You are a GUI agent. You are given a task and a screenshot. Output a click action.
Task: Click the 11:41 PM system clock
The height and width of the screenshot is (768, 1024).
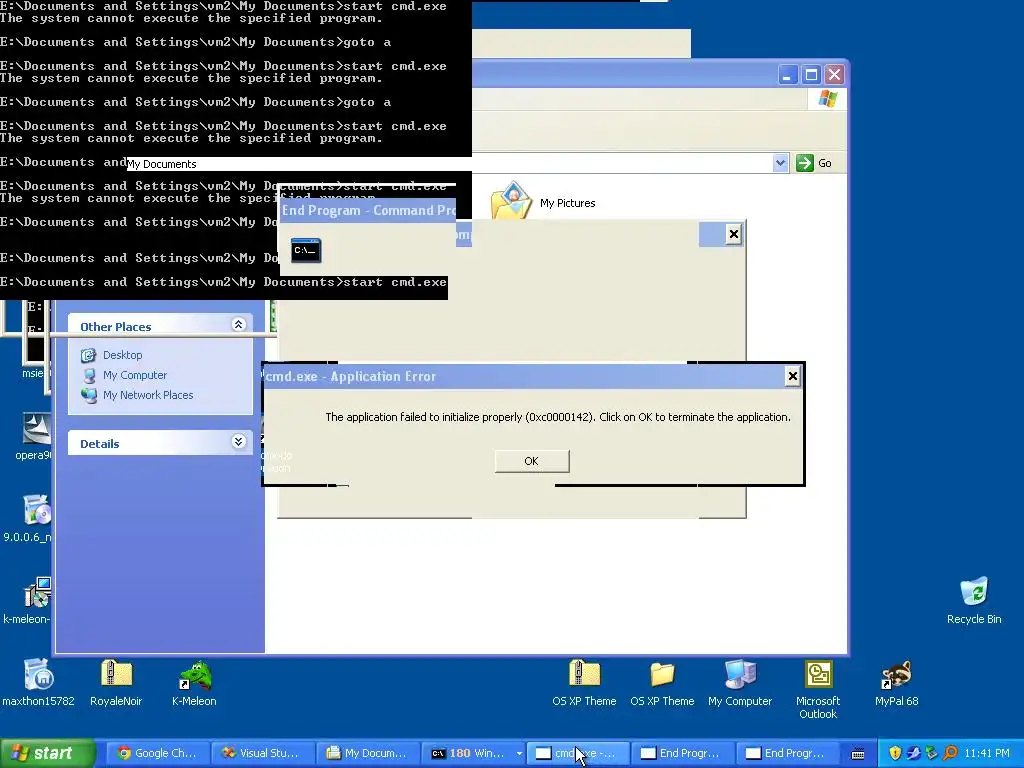coord(987,753)
